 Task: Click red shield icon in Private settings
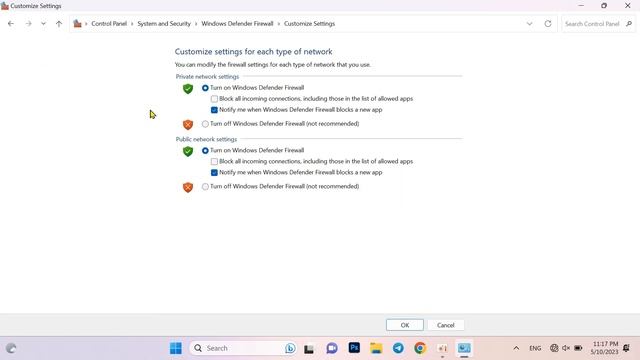pos(188,124)
